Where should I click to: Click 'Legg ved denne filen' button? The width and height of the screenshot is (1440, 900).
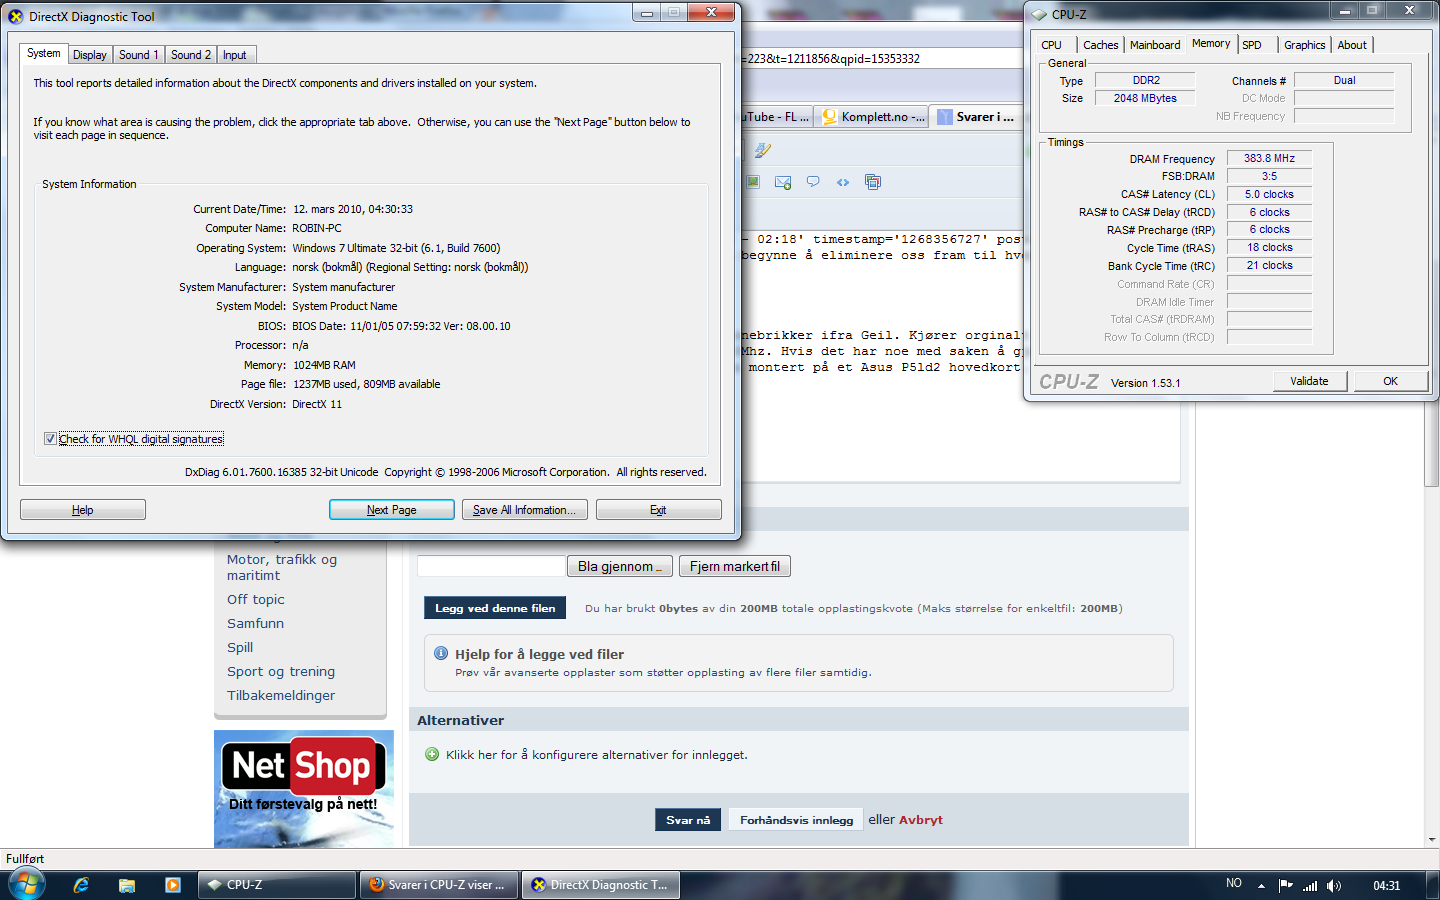(x=495, y=608)
